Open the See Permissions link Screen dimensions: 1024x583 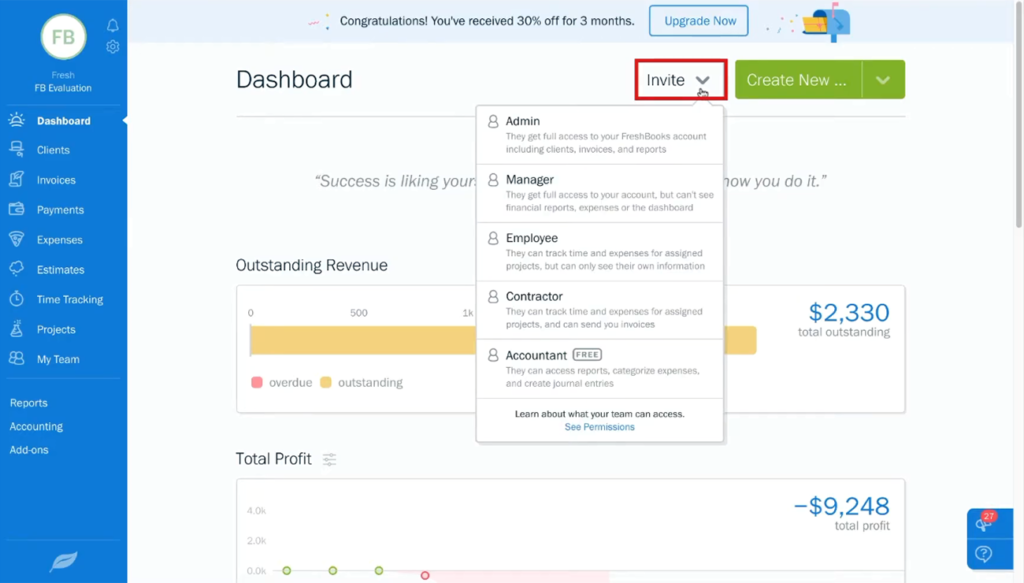(x=599, y=426)
